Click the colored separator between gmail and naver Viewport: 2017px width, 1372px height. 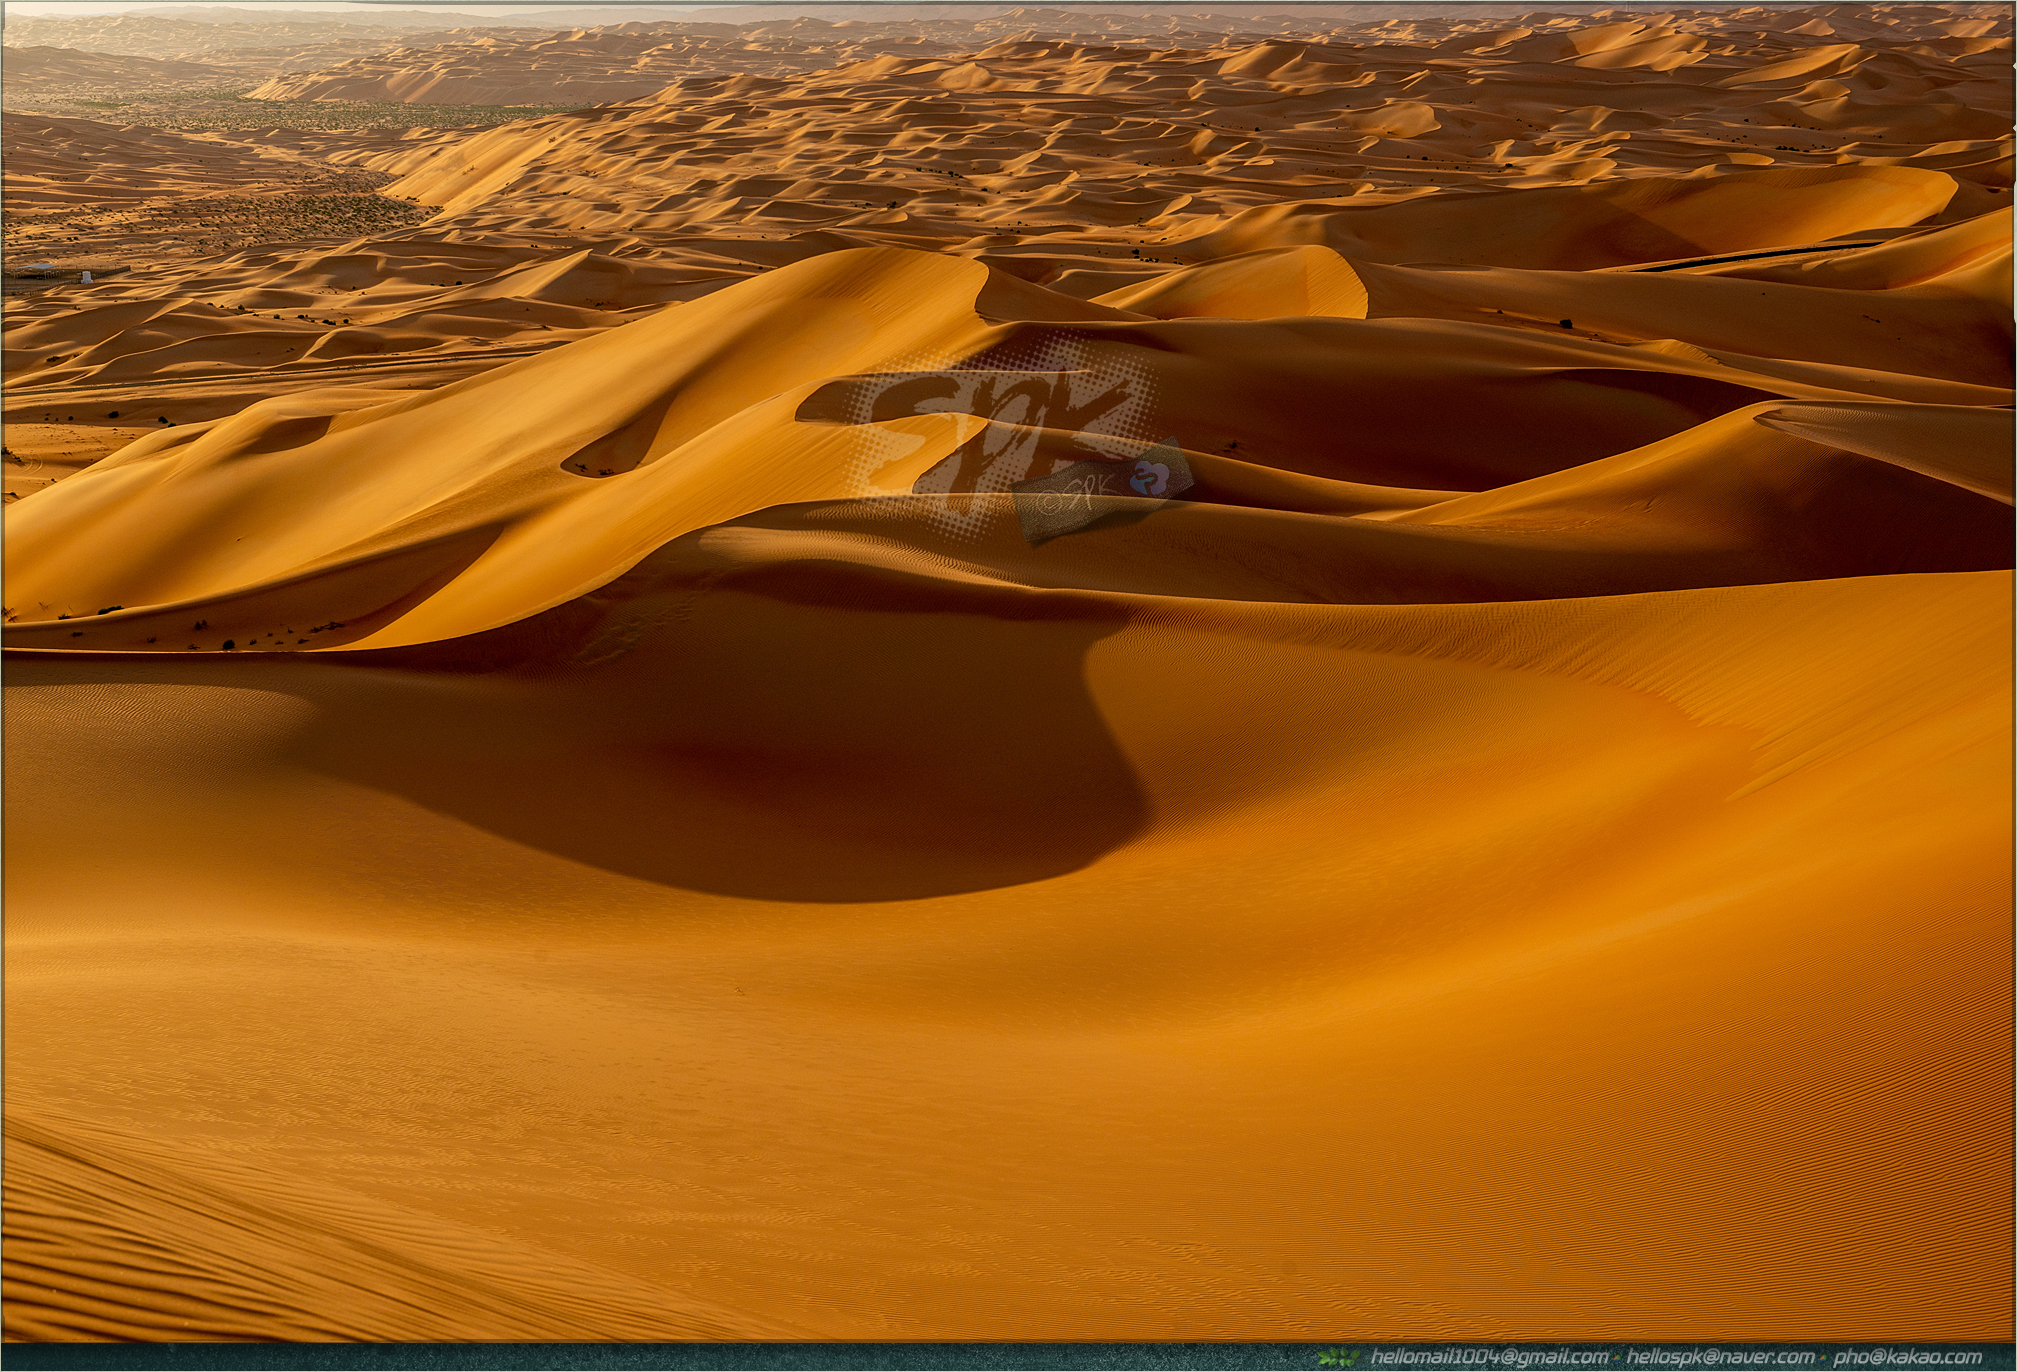pos(1618,1358)
